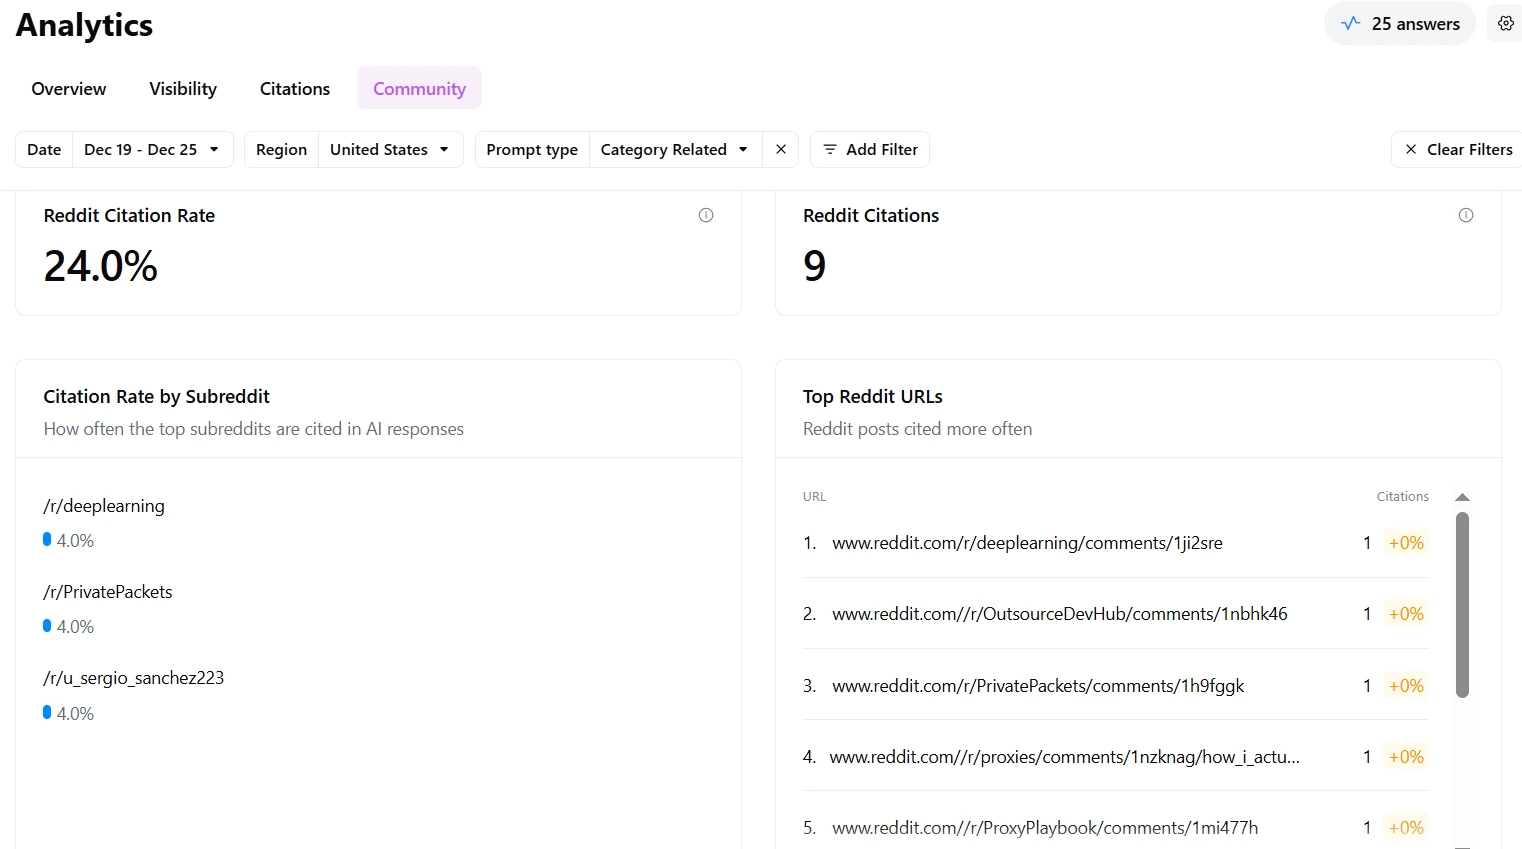The image size is (1522, 849).
Task: Switch to the Visibility tab
Action: [x=183, y=88]
